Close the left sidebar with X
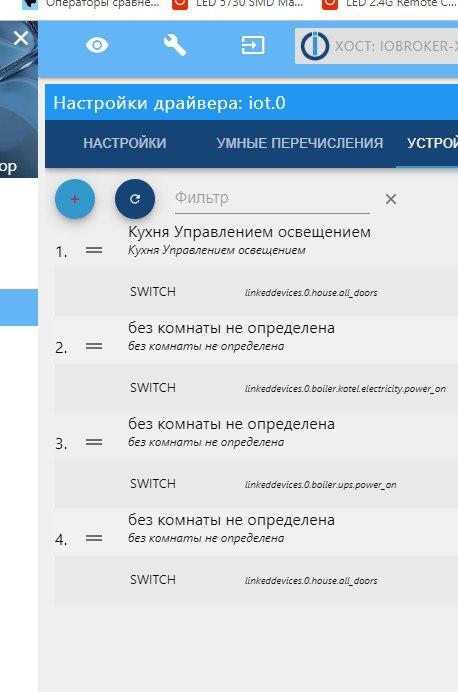 (21, 38)
